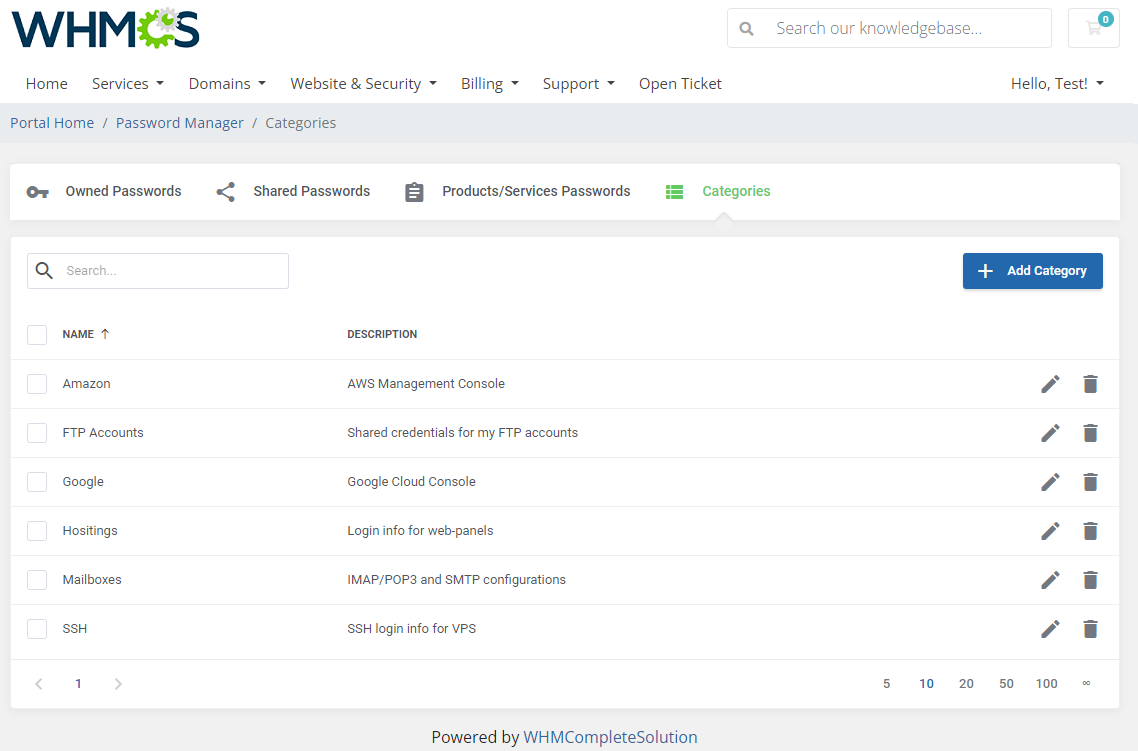The width and height of the screenshot is (1138, 751).
Task: Check the FTP Accounts row checkbox
Action: pos(37,433)
